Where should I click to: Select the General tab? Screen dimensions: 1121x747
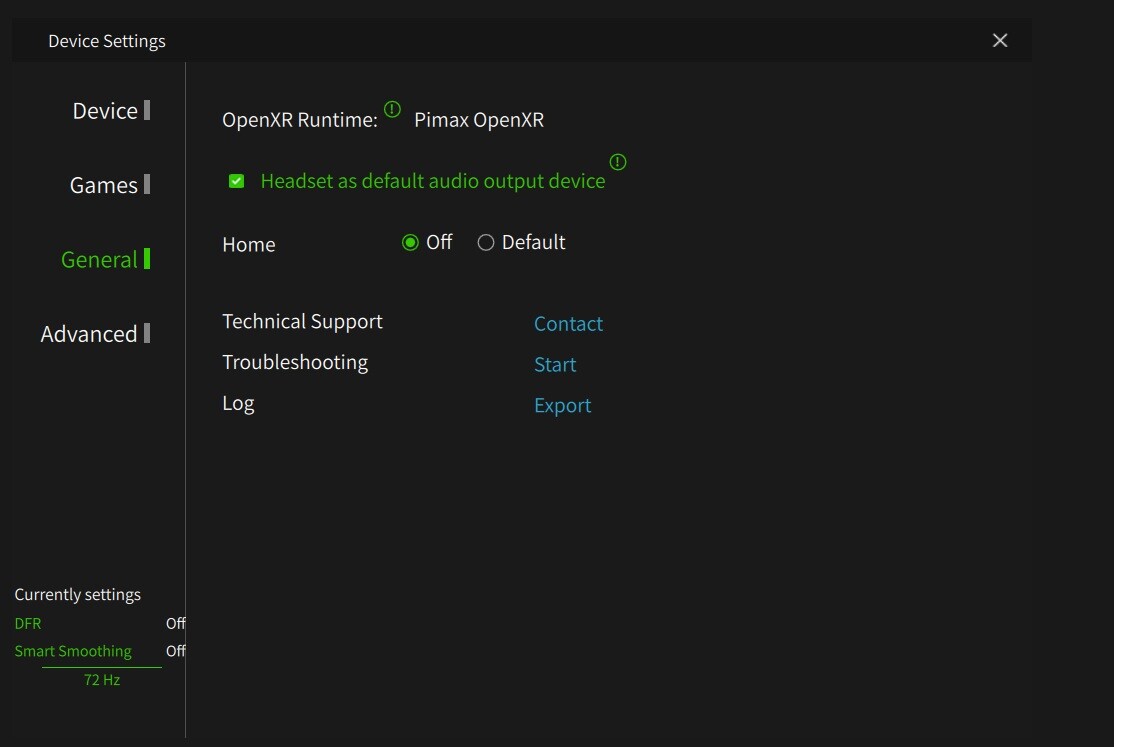click(99, 259)
